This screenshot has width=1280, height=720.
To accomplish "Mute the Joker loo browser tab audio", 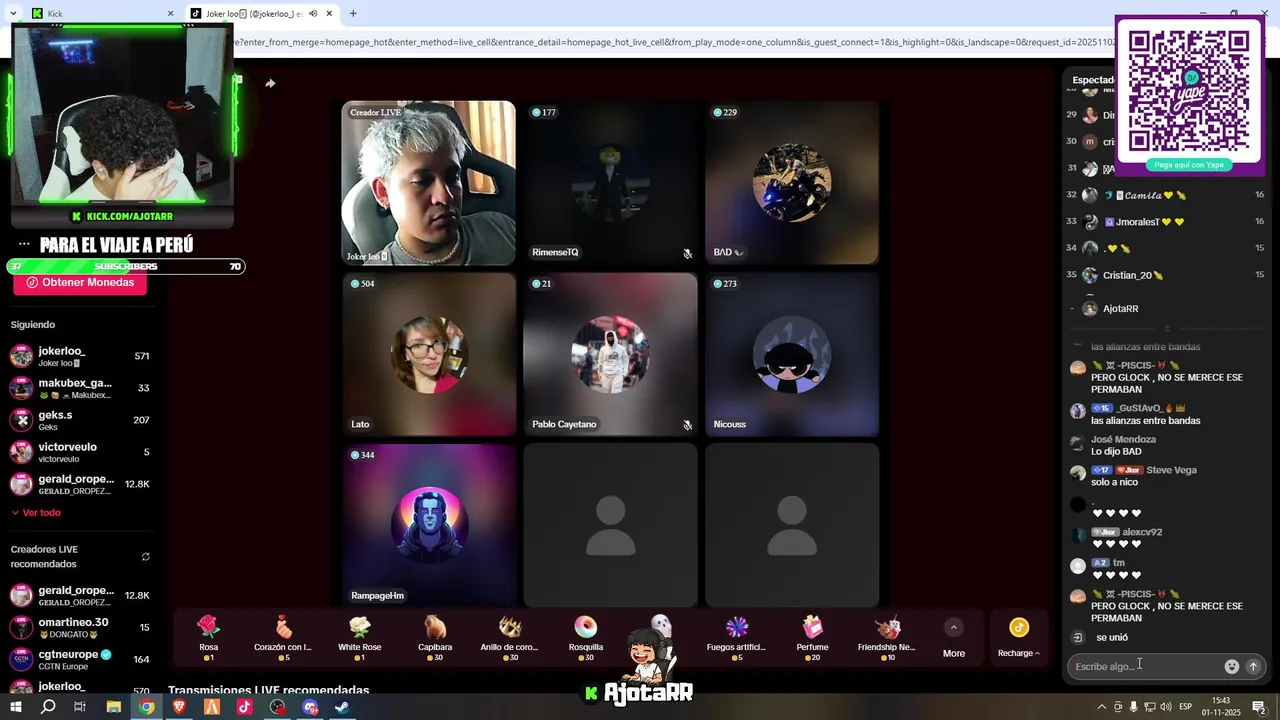I will [x=314, y=13].
